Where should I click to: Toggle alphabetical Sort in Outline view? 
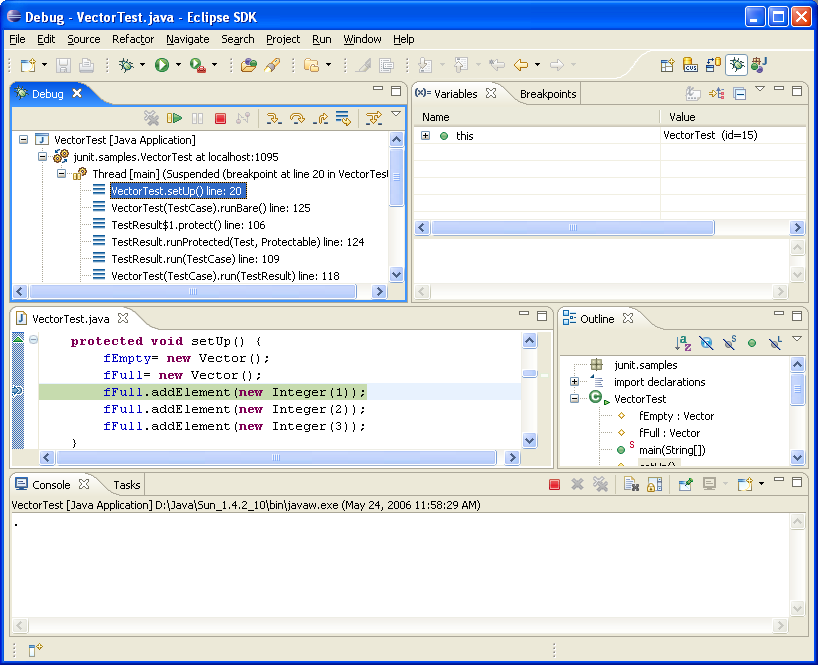(x=683, y=343)
